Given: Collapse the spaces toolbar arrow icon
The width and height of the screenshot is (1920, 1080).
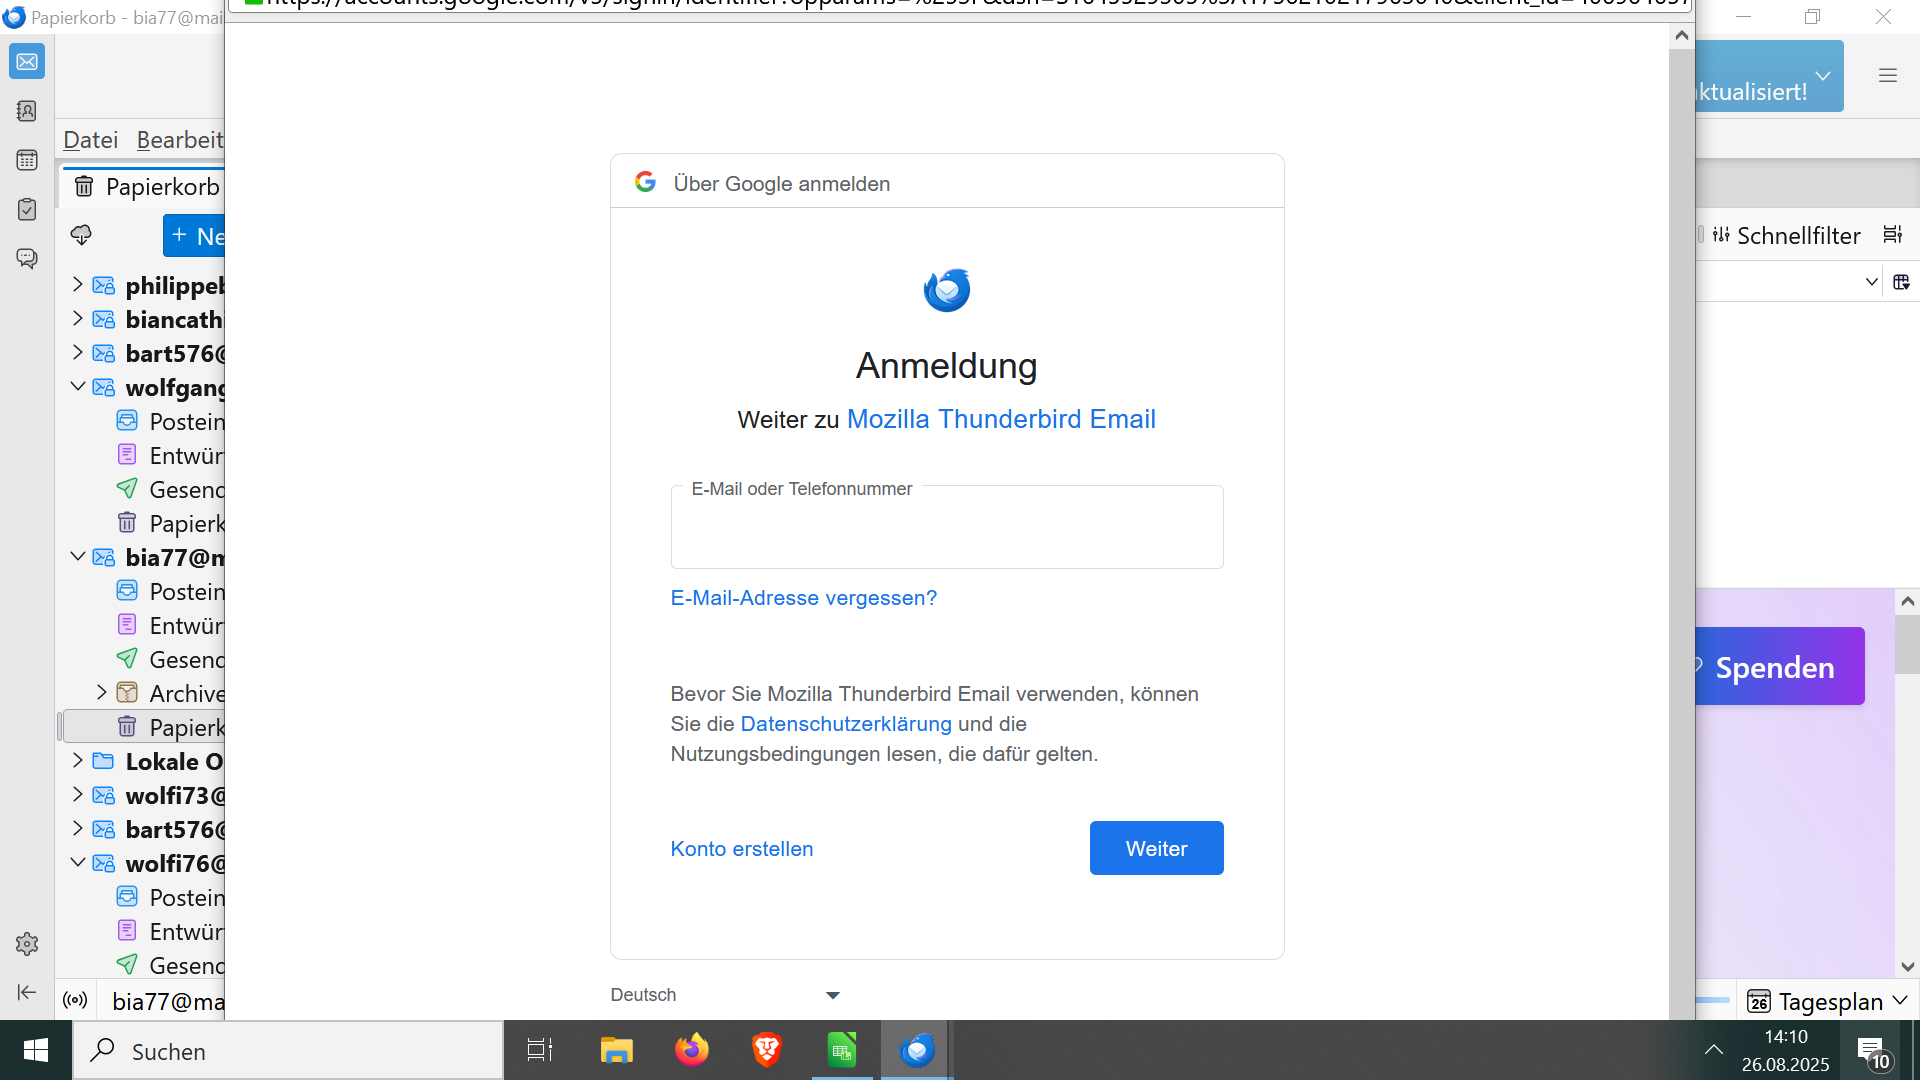Looking at the screenshot, I should click(x=27, y=992).
